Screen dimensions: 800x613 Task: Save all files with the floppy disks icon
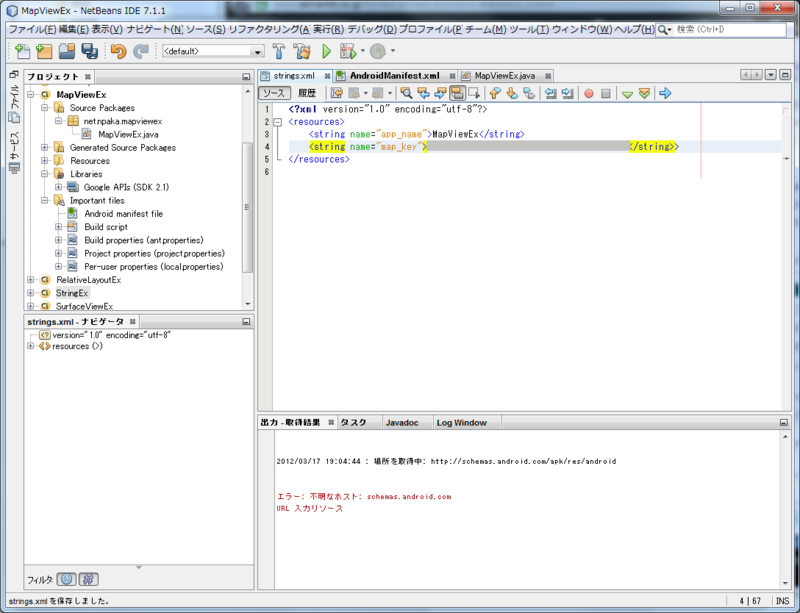point(90,51)
